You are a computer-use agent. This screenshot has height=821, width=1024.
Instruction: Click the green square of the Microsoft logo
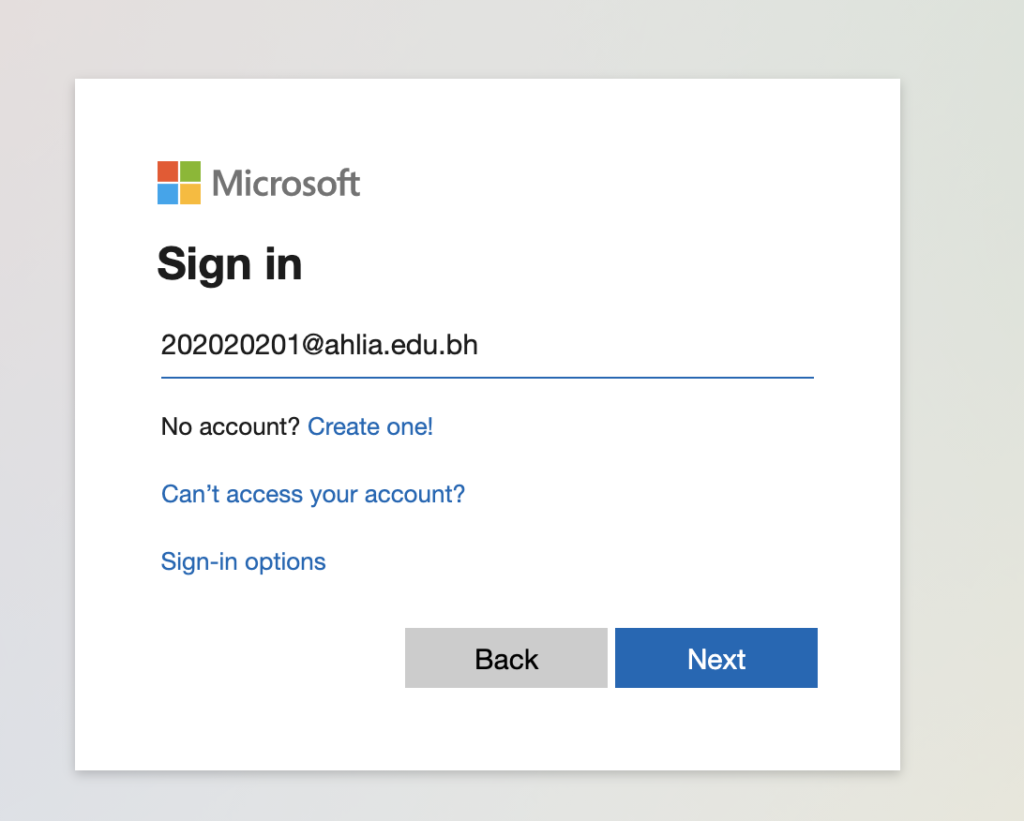(190, 171)
